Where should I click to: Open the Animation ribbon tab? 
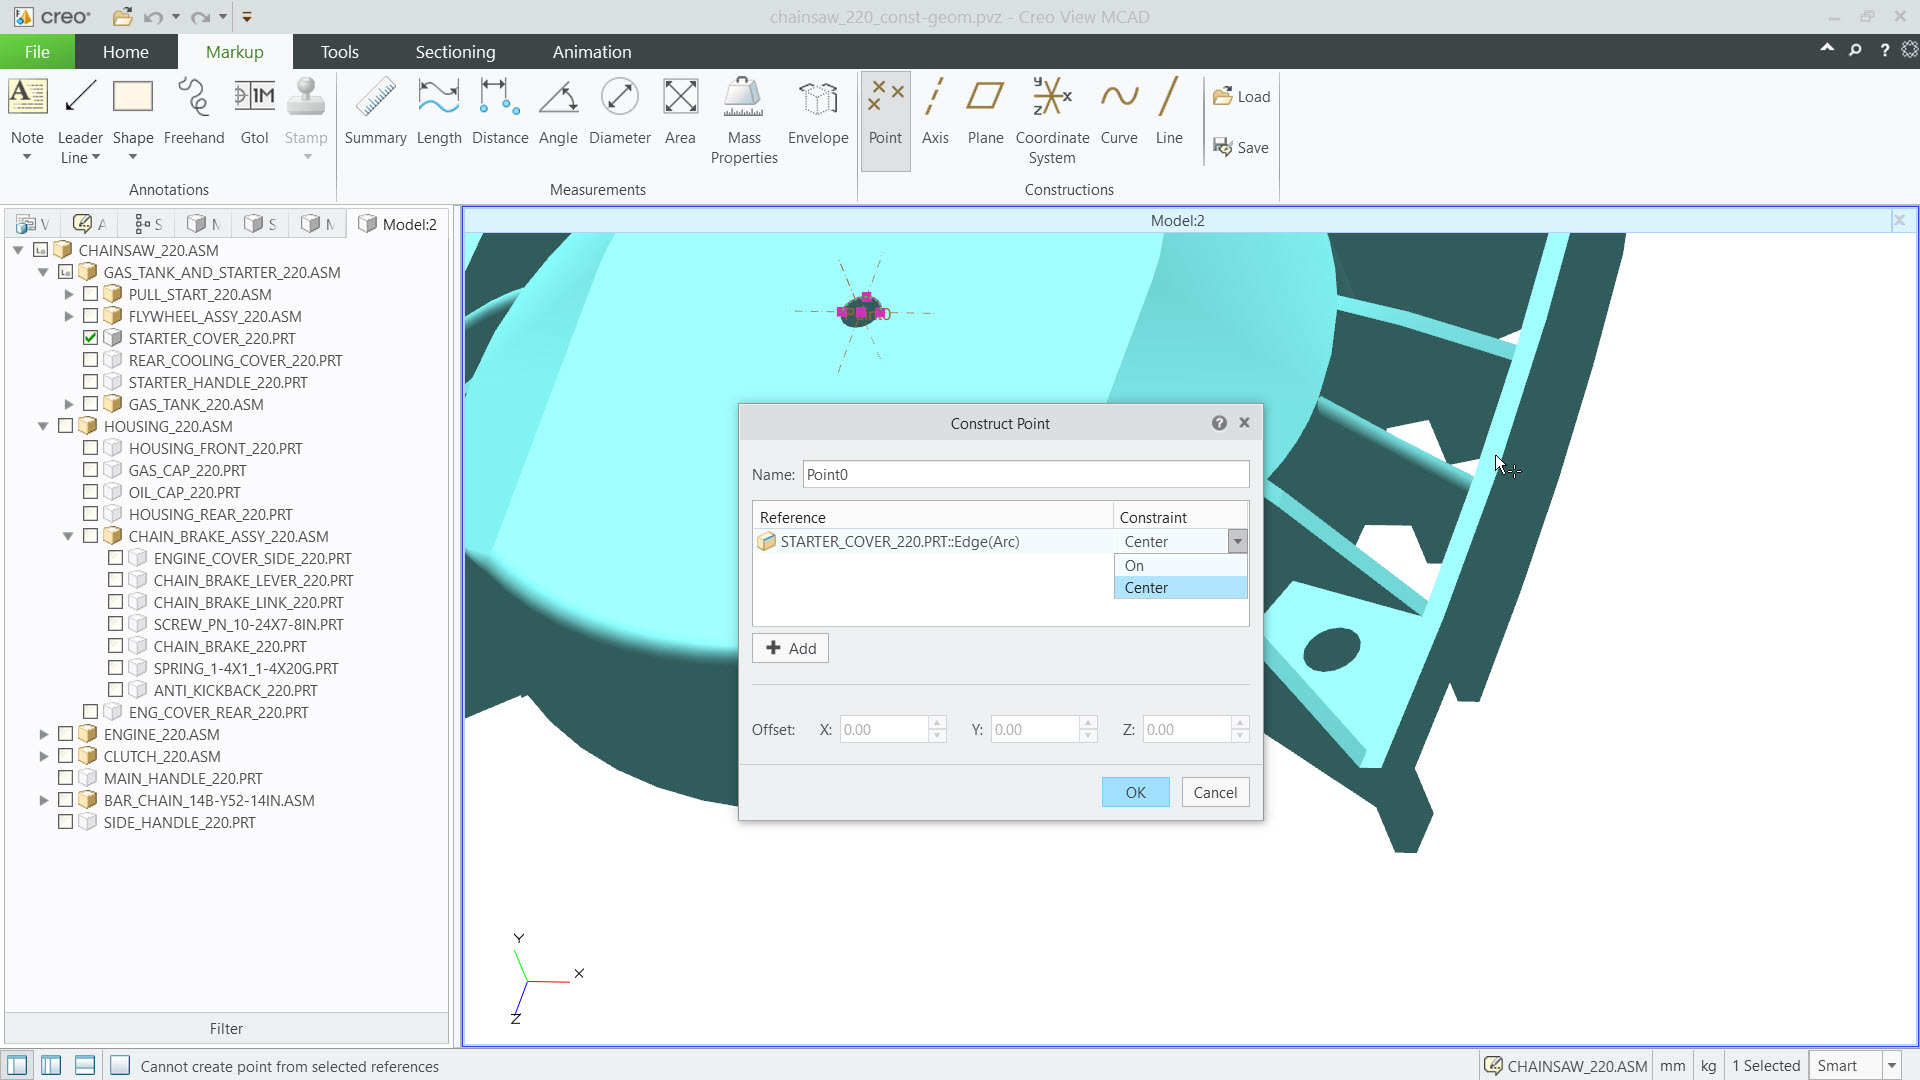[x=592, y=52]
